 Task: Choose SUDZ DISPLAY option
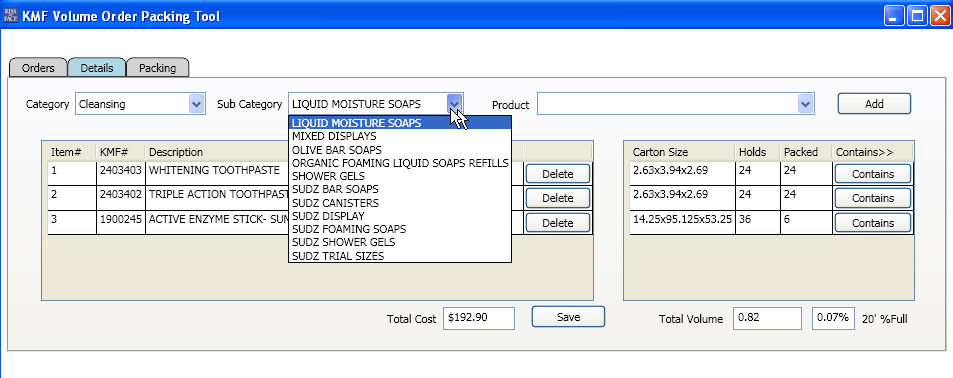click(x=400, y=216)
